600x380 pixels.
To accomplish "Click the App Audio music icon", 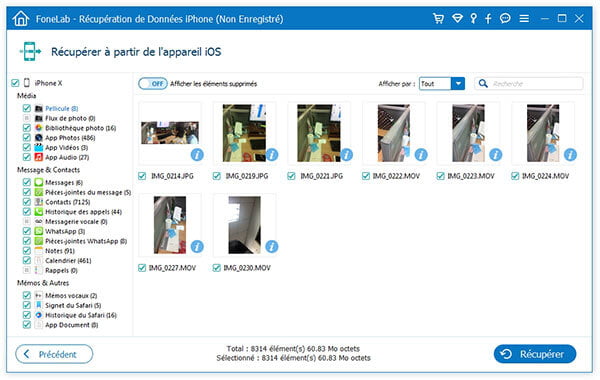I will coord(39,157).
